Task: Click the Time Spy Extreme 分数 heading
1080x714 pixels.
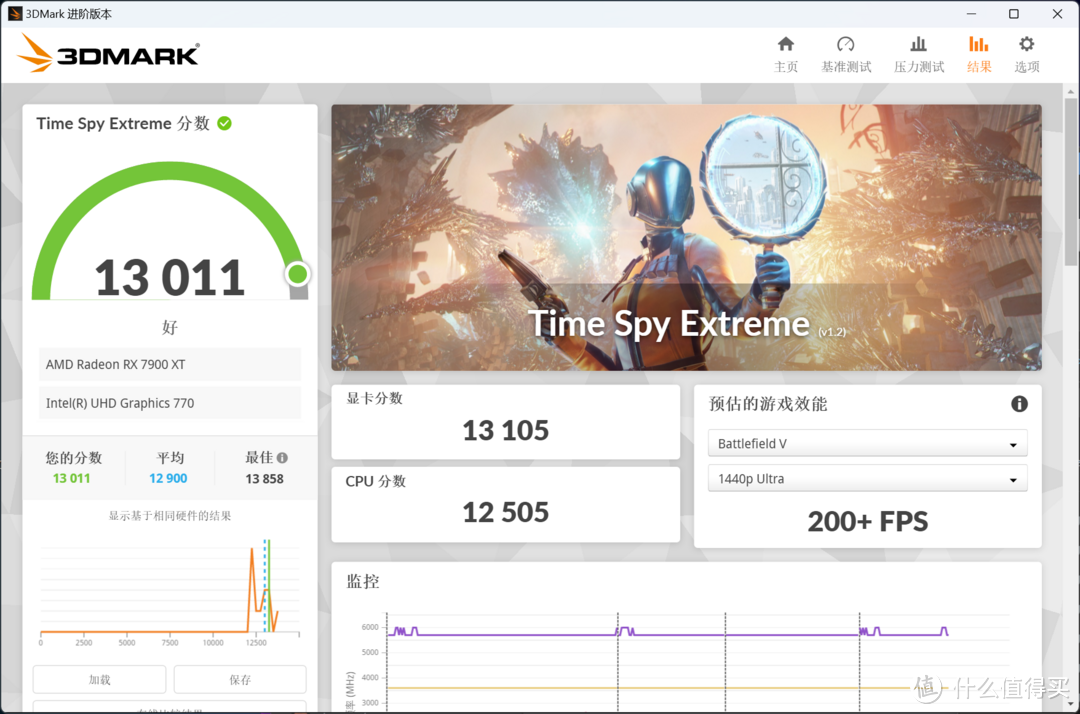Action: [123, 123]
